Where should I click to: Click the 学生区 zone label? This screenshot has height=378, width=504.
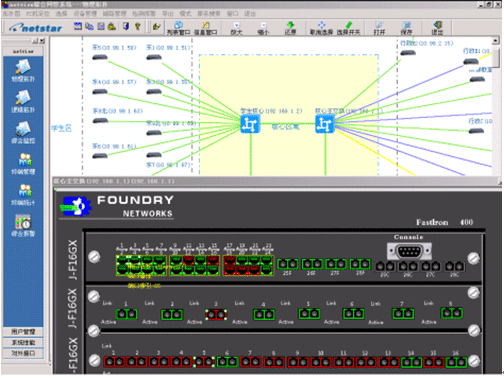point(61,128)
